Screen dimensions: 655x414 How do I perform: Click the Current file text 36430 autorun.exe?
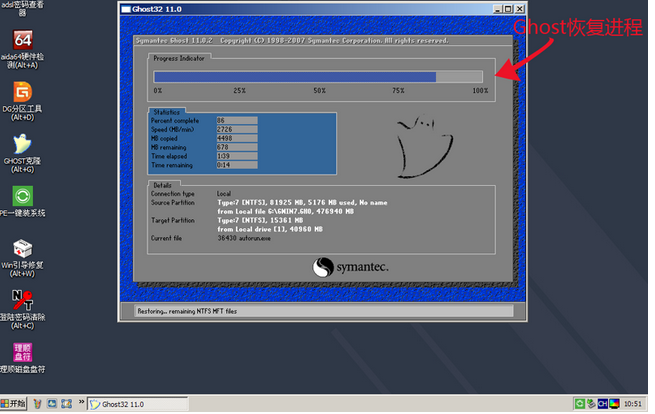[x=244, y=238]
